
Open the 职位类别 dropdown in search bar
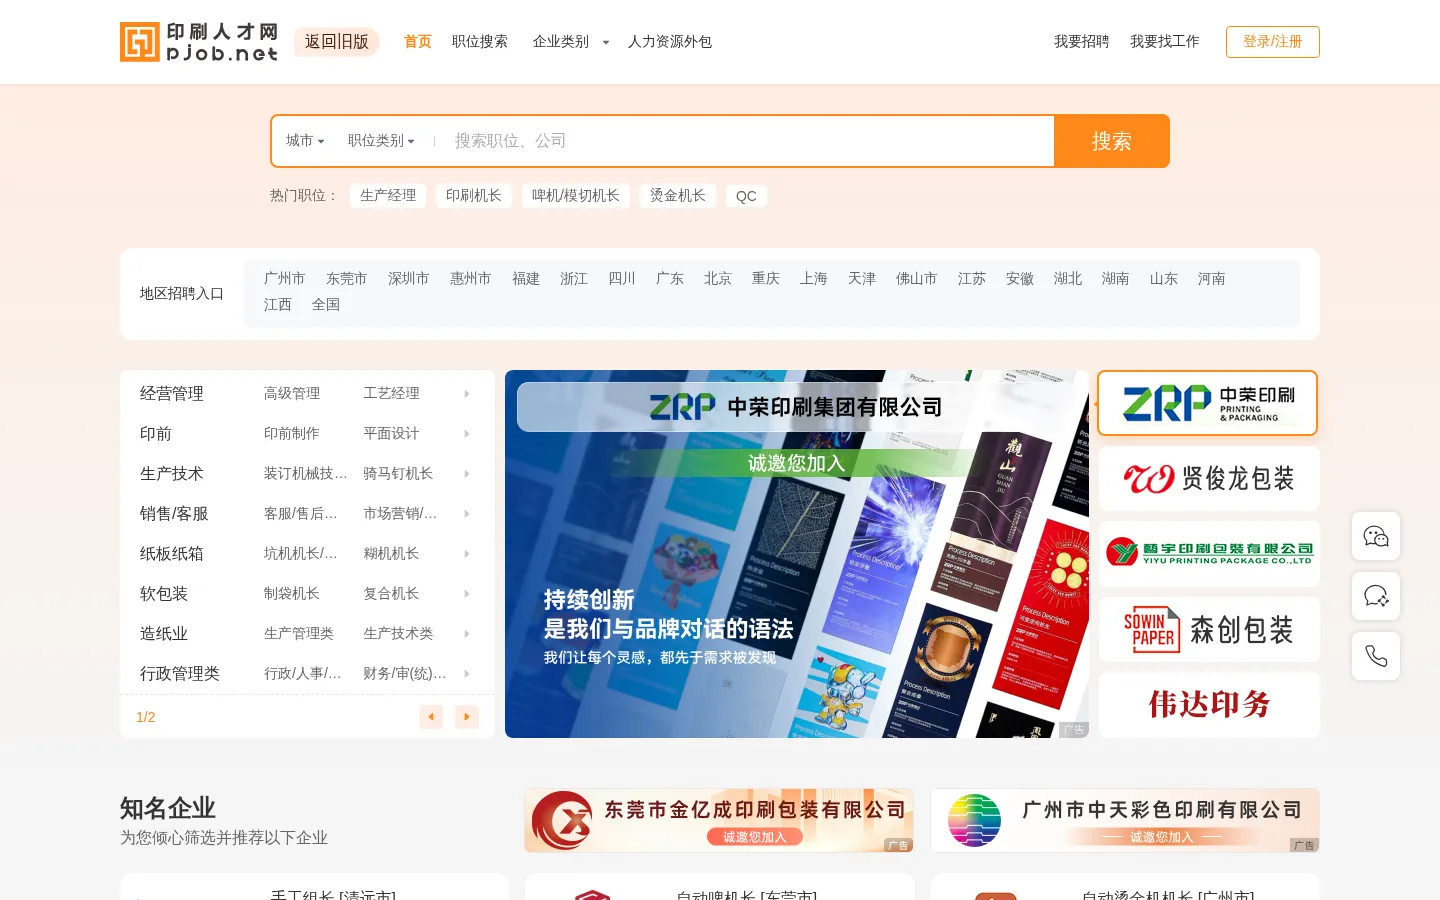click(x=381, y=141)
